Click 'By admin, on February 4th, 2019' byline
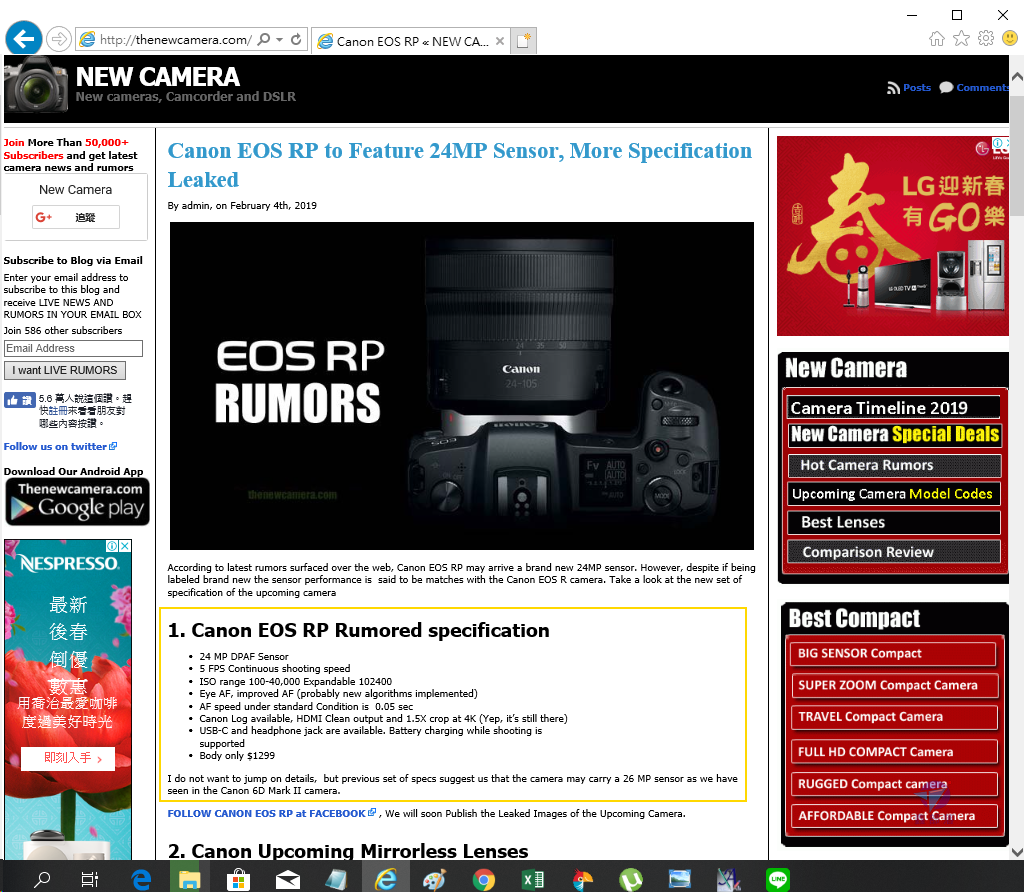 (x=242, y=206)
